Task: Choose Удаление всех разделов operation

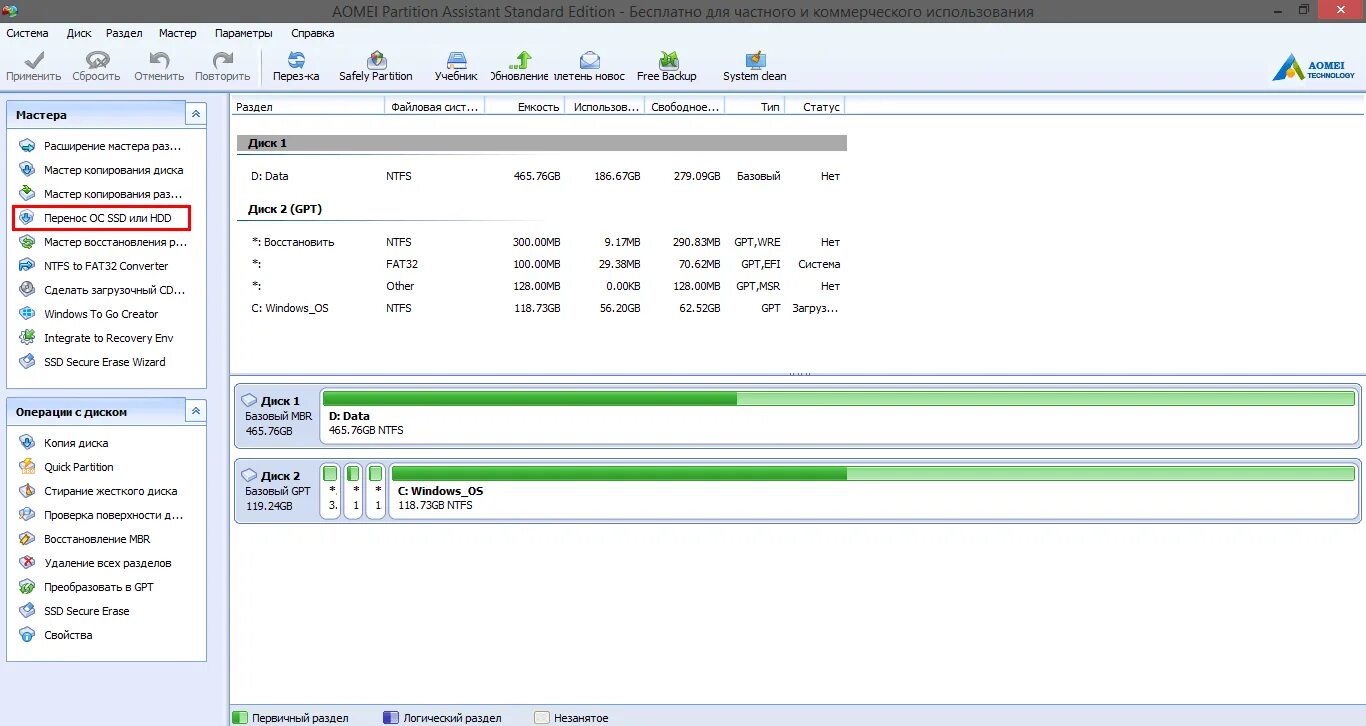Action: point(95,563)
